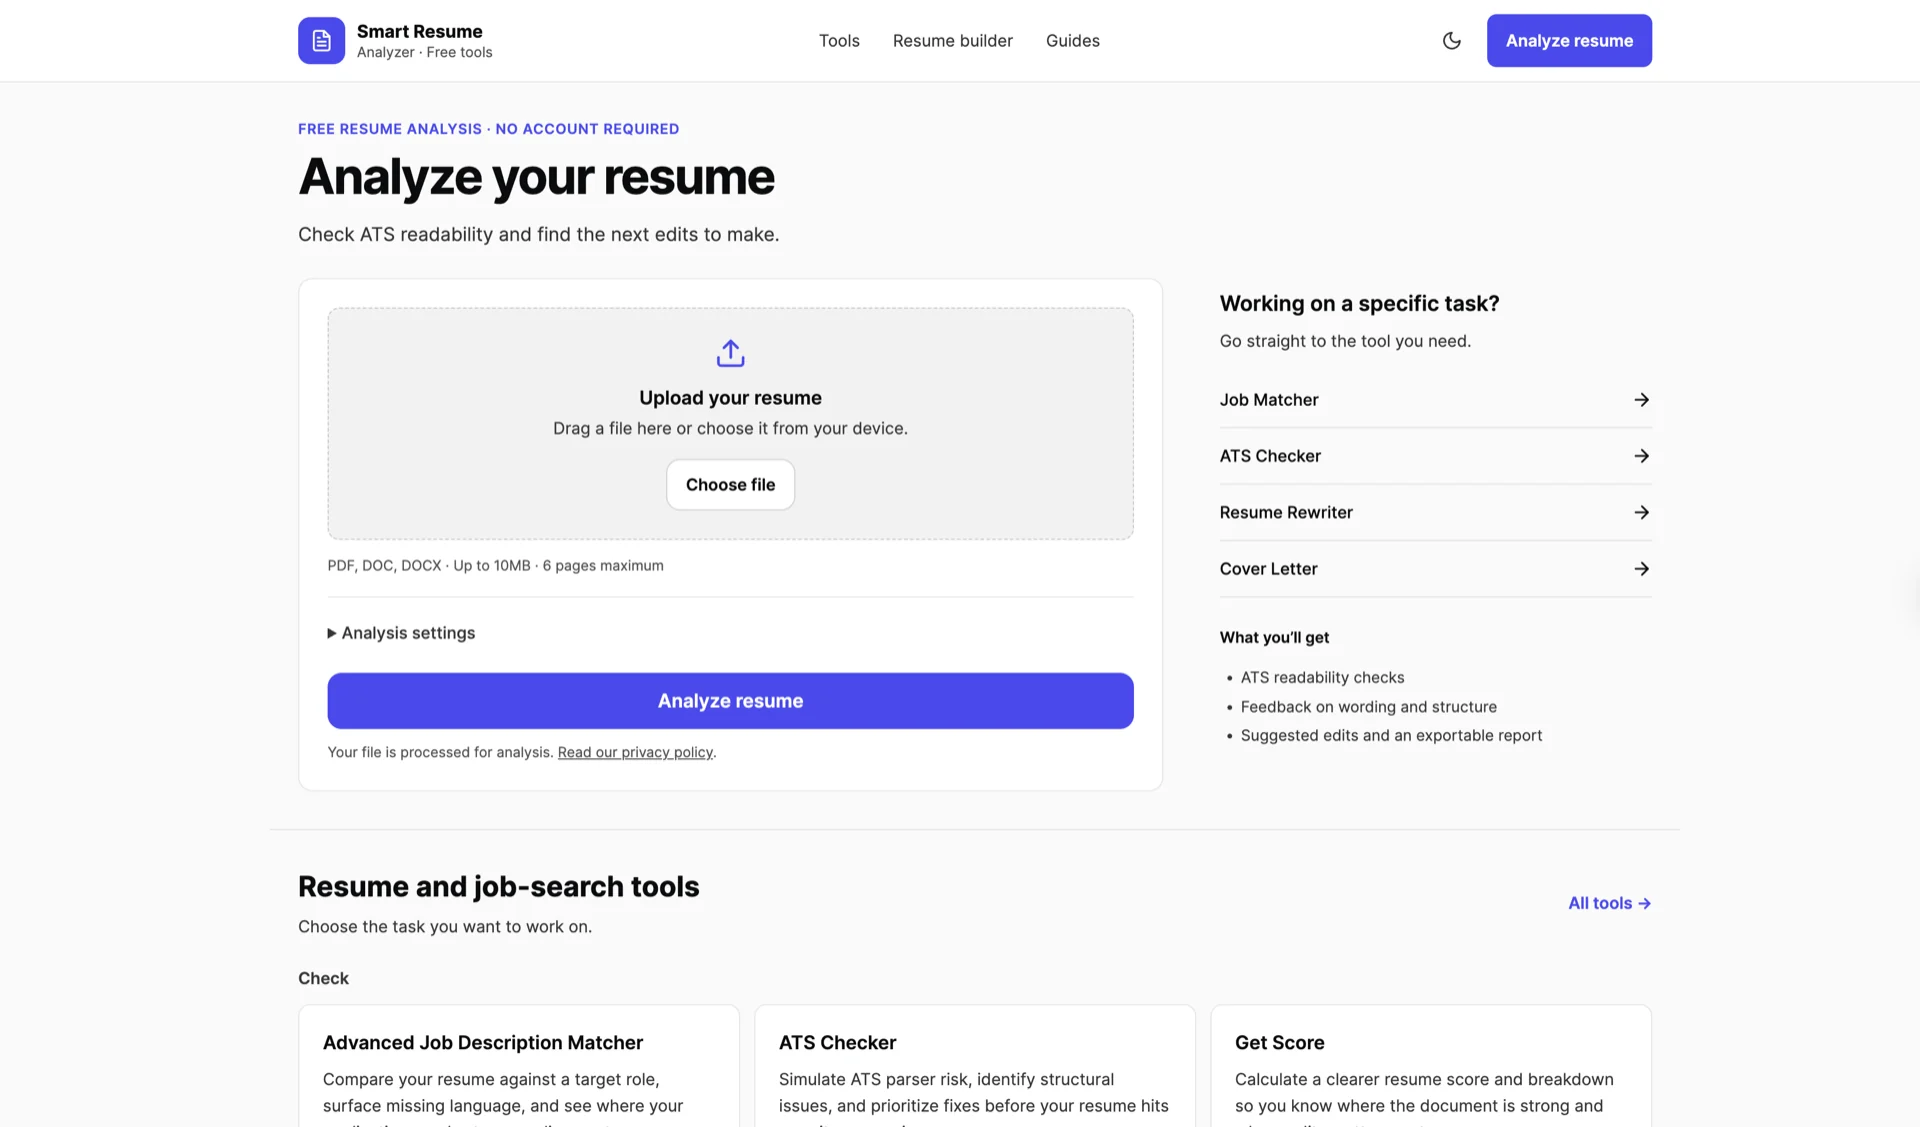Go to Guides in the top navigation
The width and height of the screenshot is (1920, 1127).
pyautogui.click(x=1072, y=40)
